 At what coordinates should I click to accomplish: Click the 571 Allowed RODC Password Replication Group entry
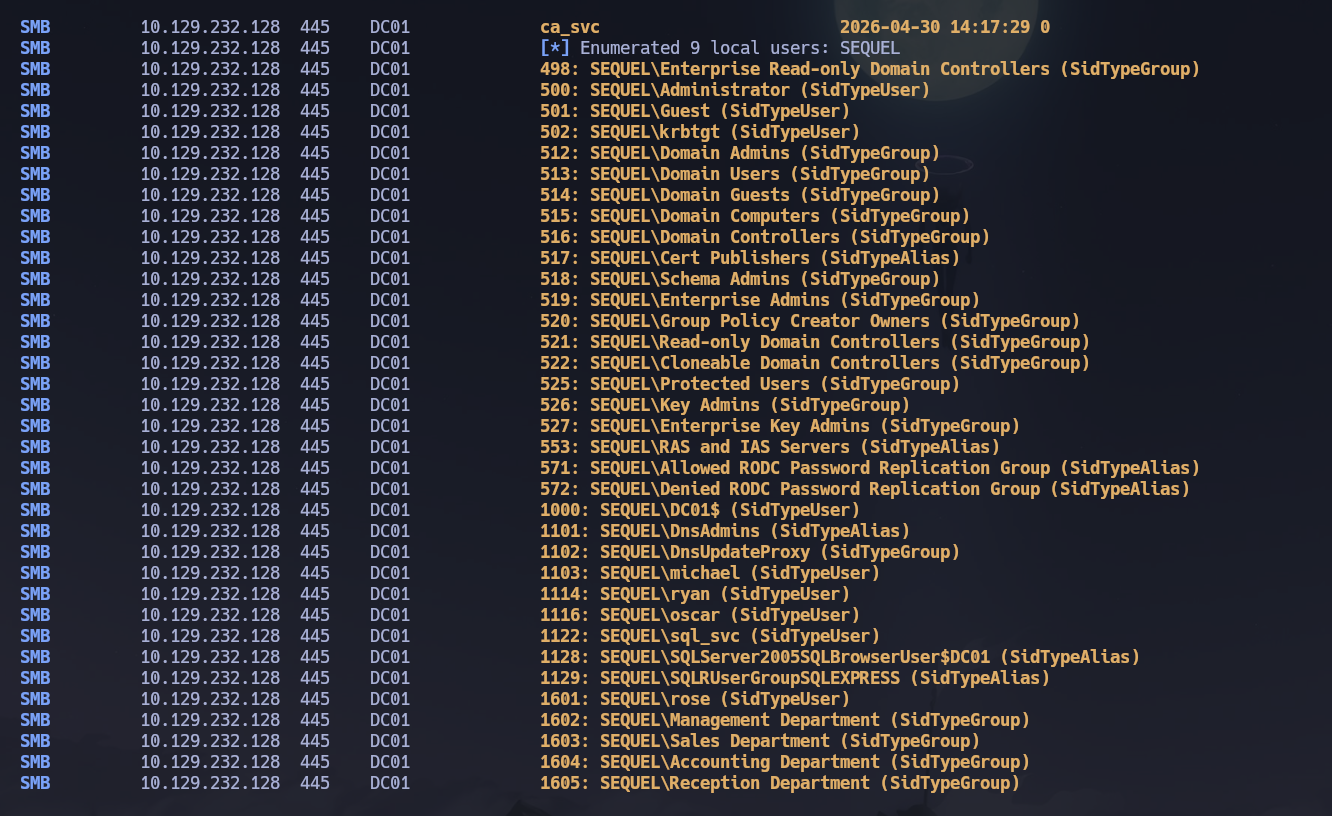(870, 468)
